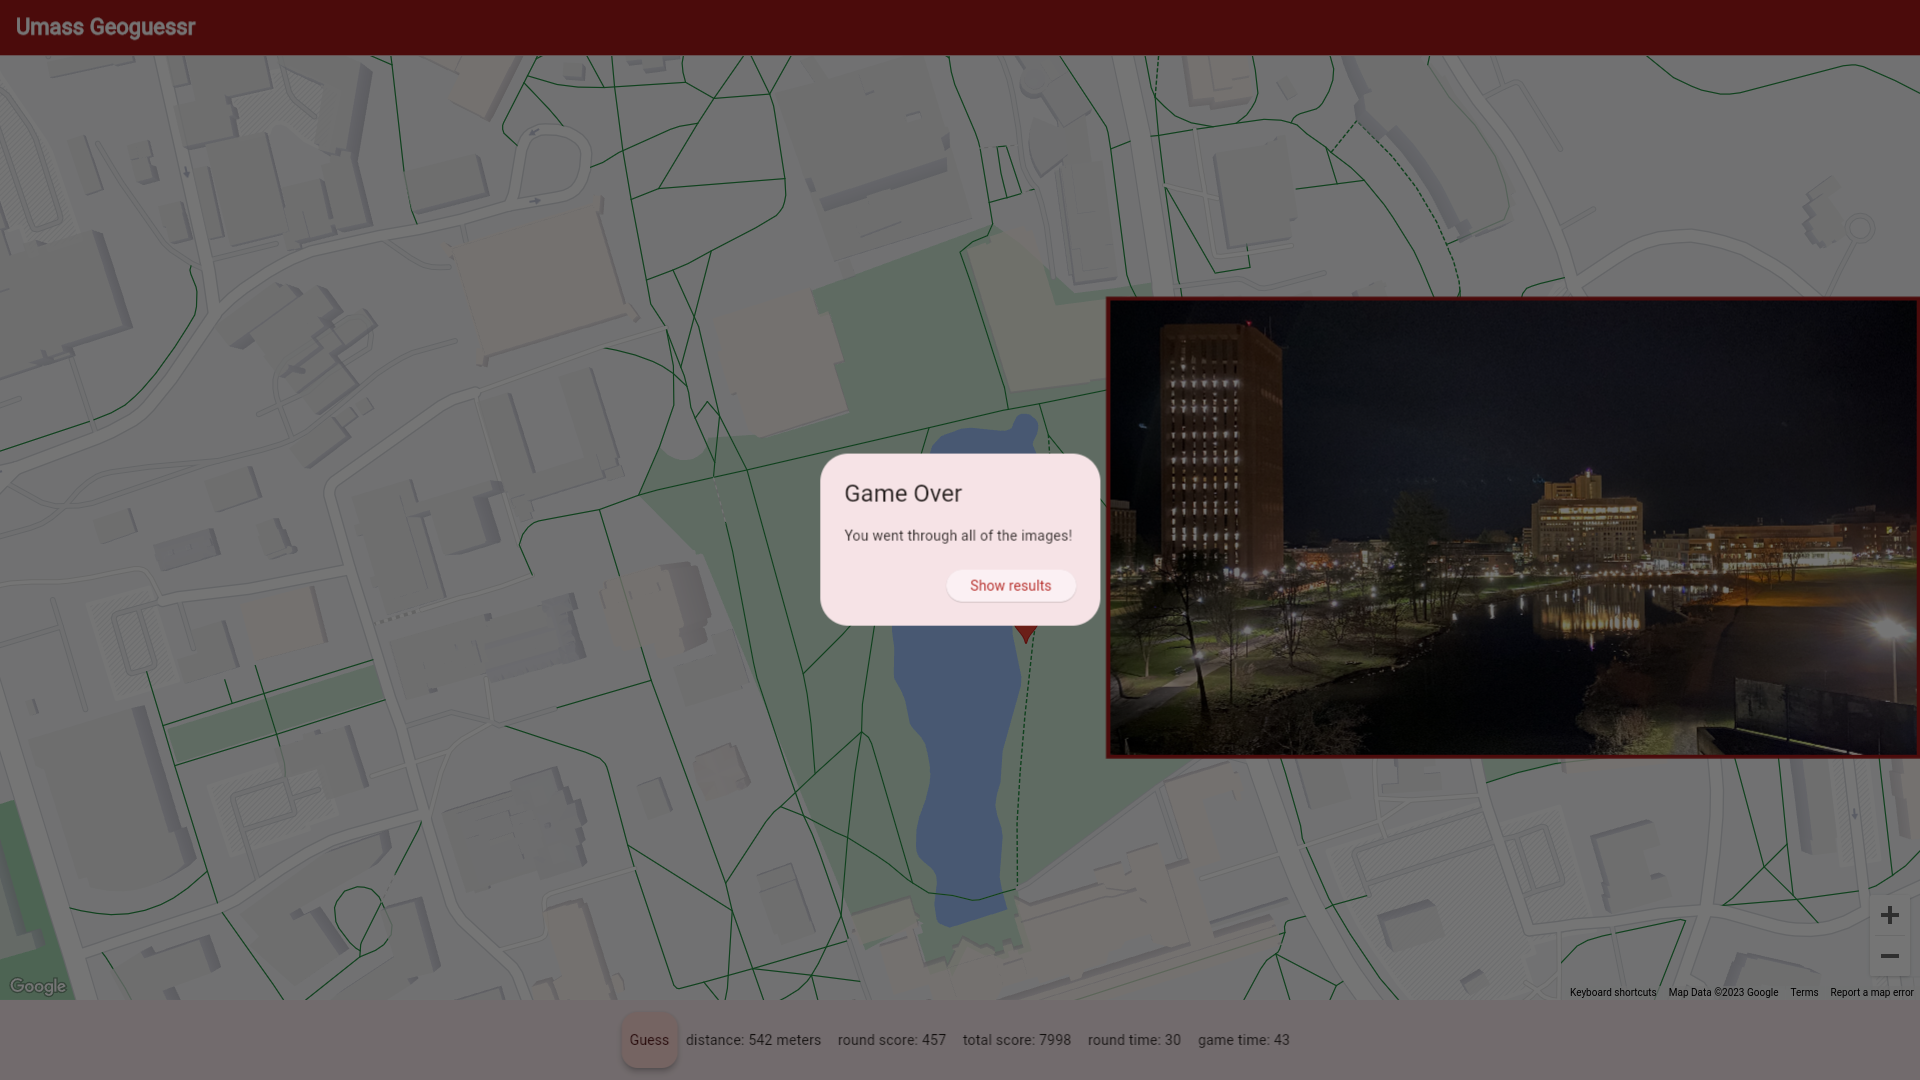The height and width of the screenshot is (1080, 1920).
Task: Open the Terms link
Action: point(1803,992)
